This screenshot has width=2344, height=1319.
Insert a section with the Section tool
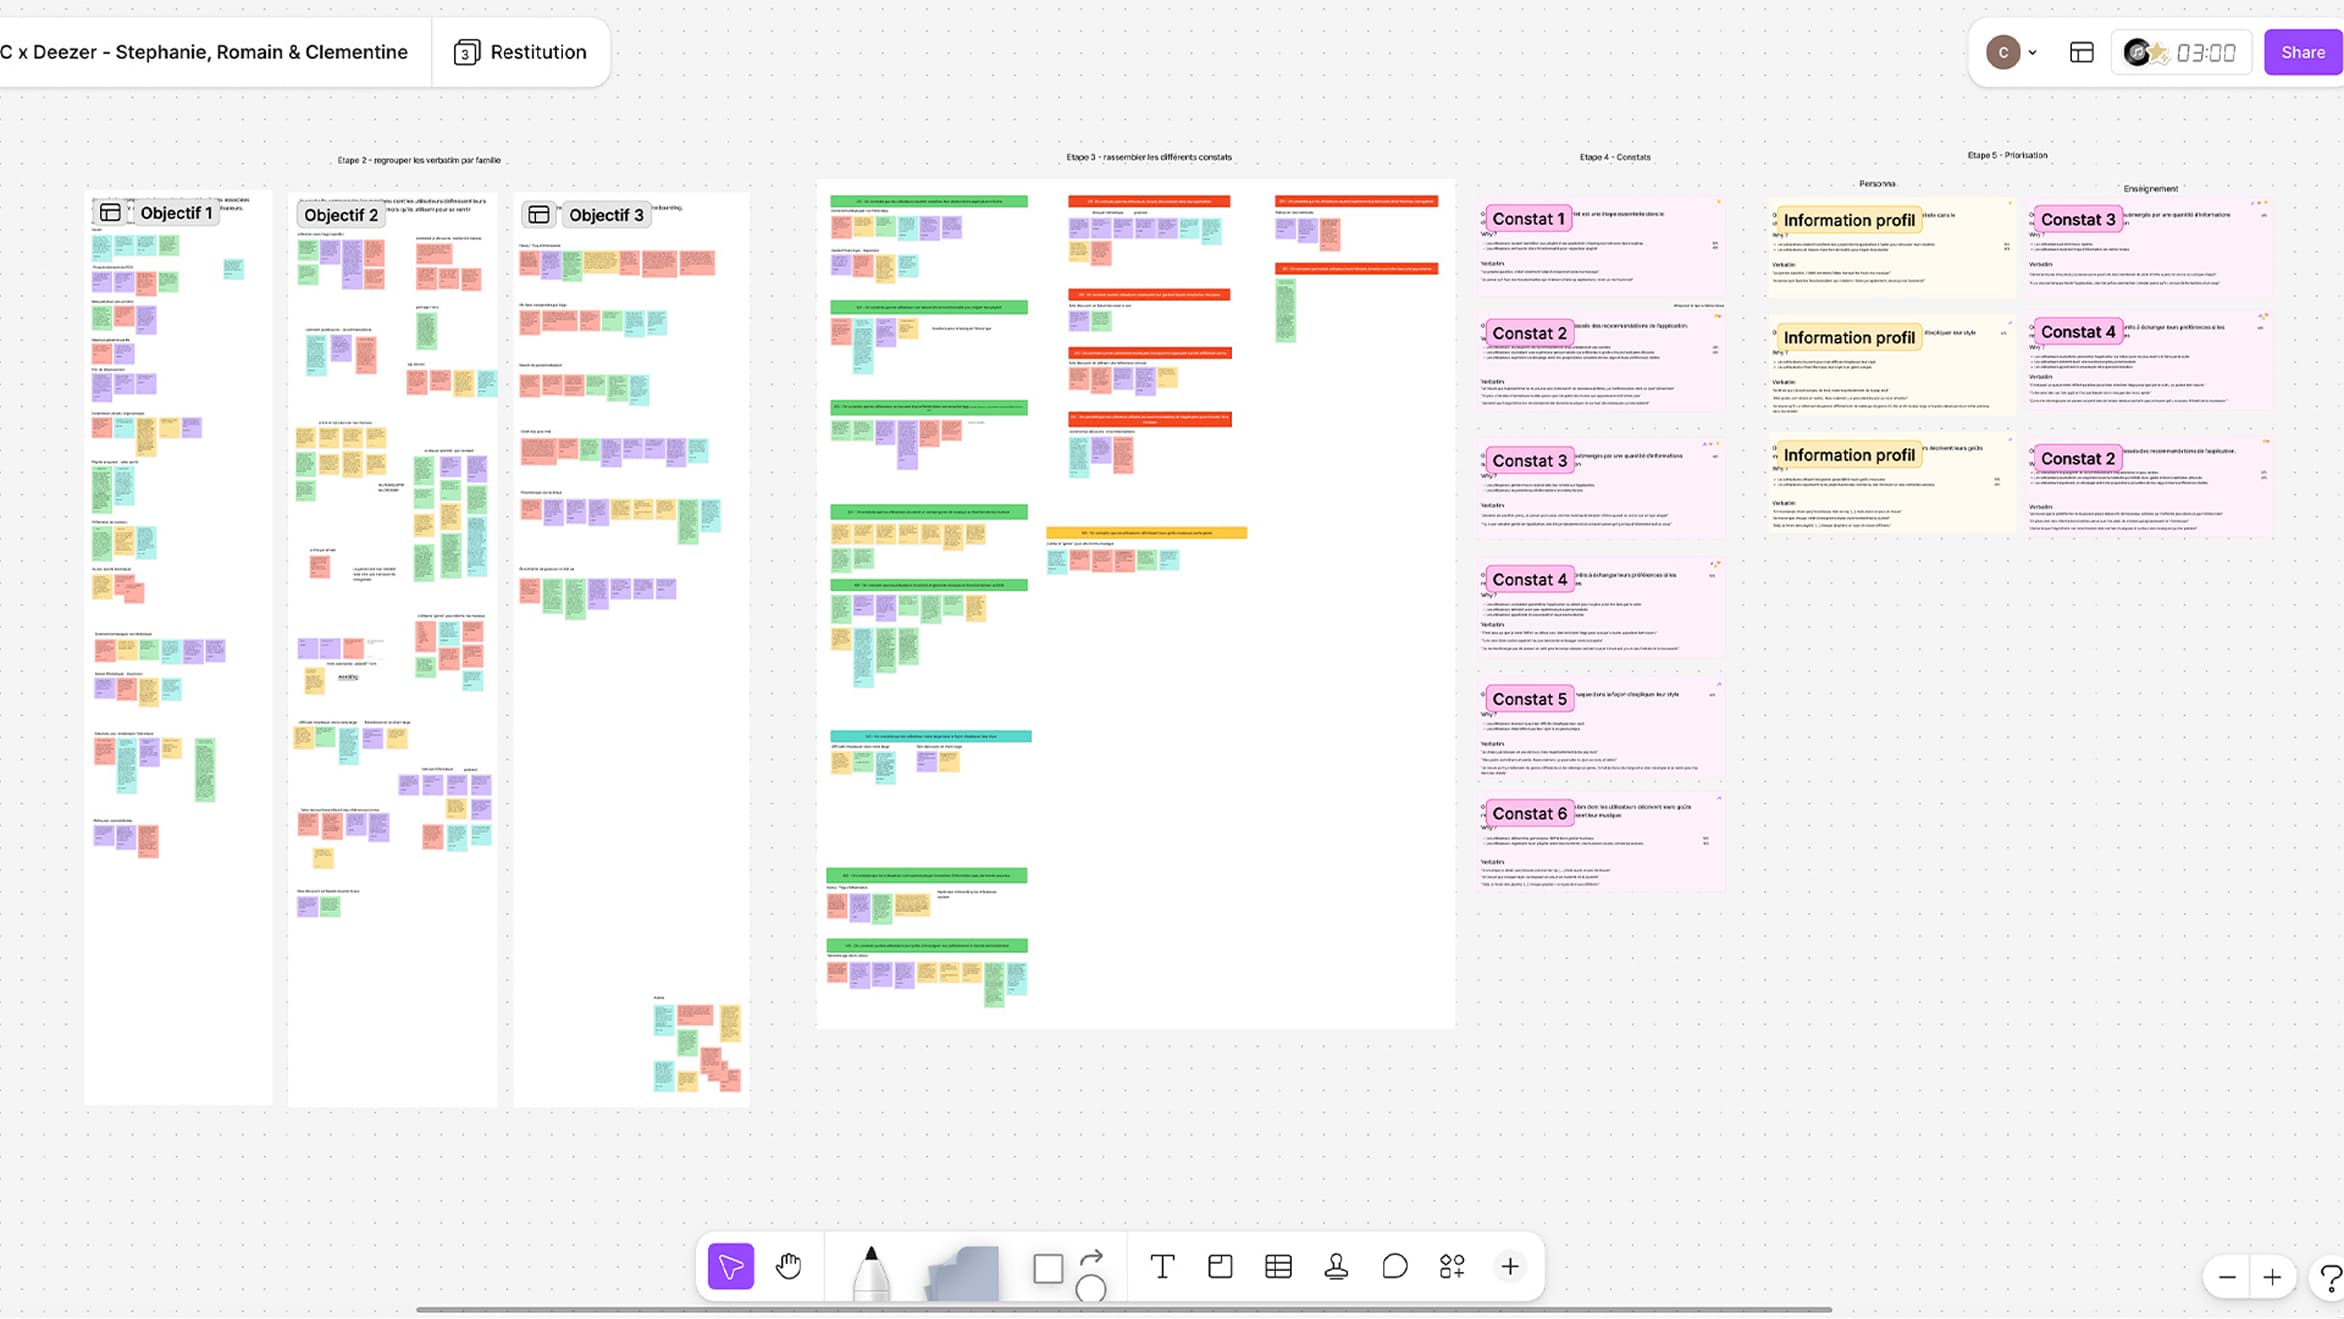(x=1220, y=1266)
